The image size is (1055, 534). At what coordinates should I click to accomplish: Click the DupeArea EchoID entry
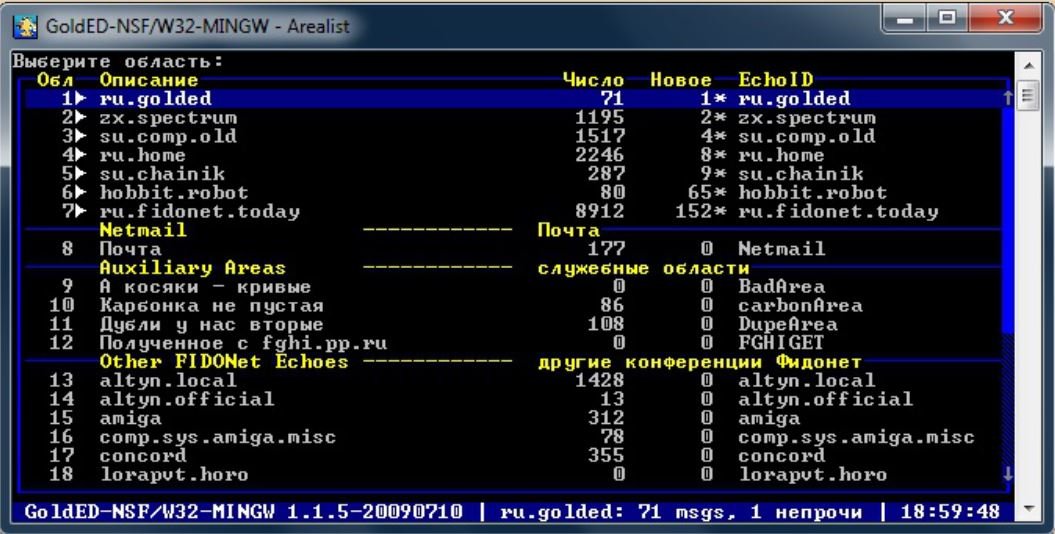[x=788, y=324]
